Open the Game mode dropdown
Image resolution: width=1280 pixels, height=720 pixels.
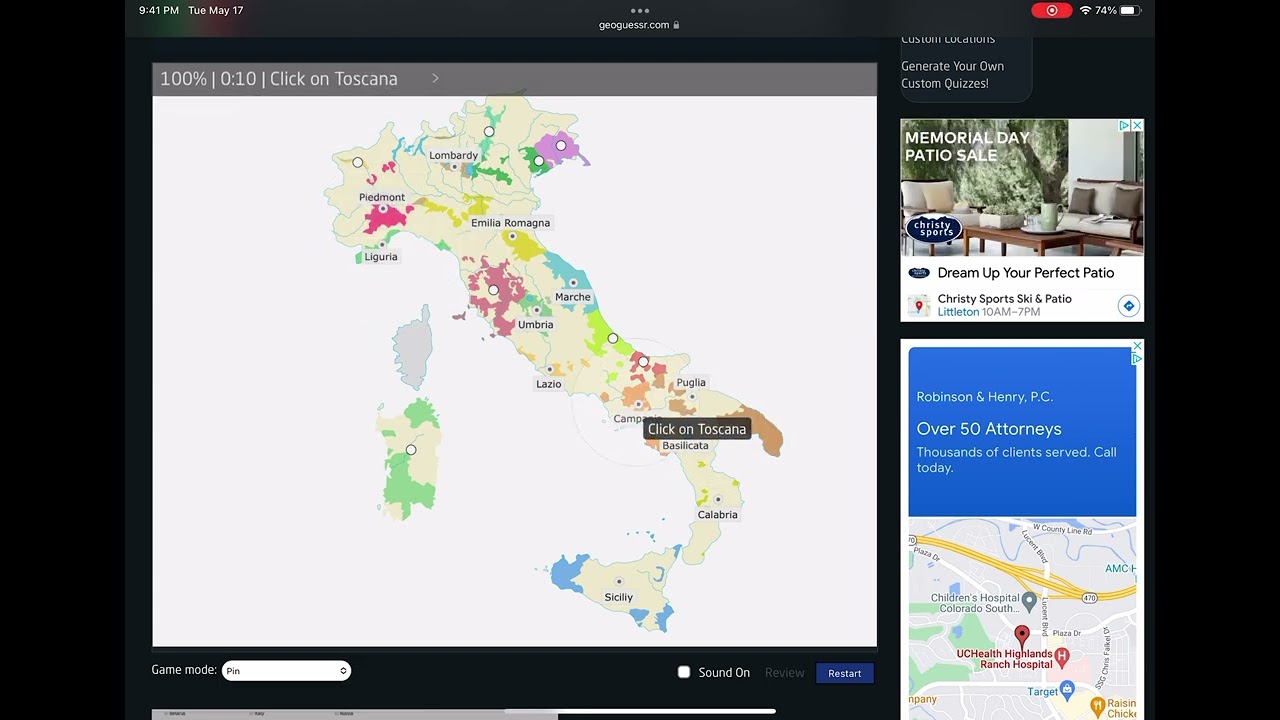click(x=286, y=671)
